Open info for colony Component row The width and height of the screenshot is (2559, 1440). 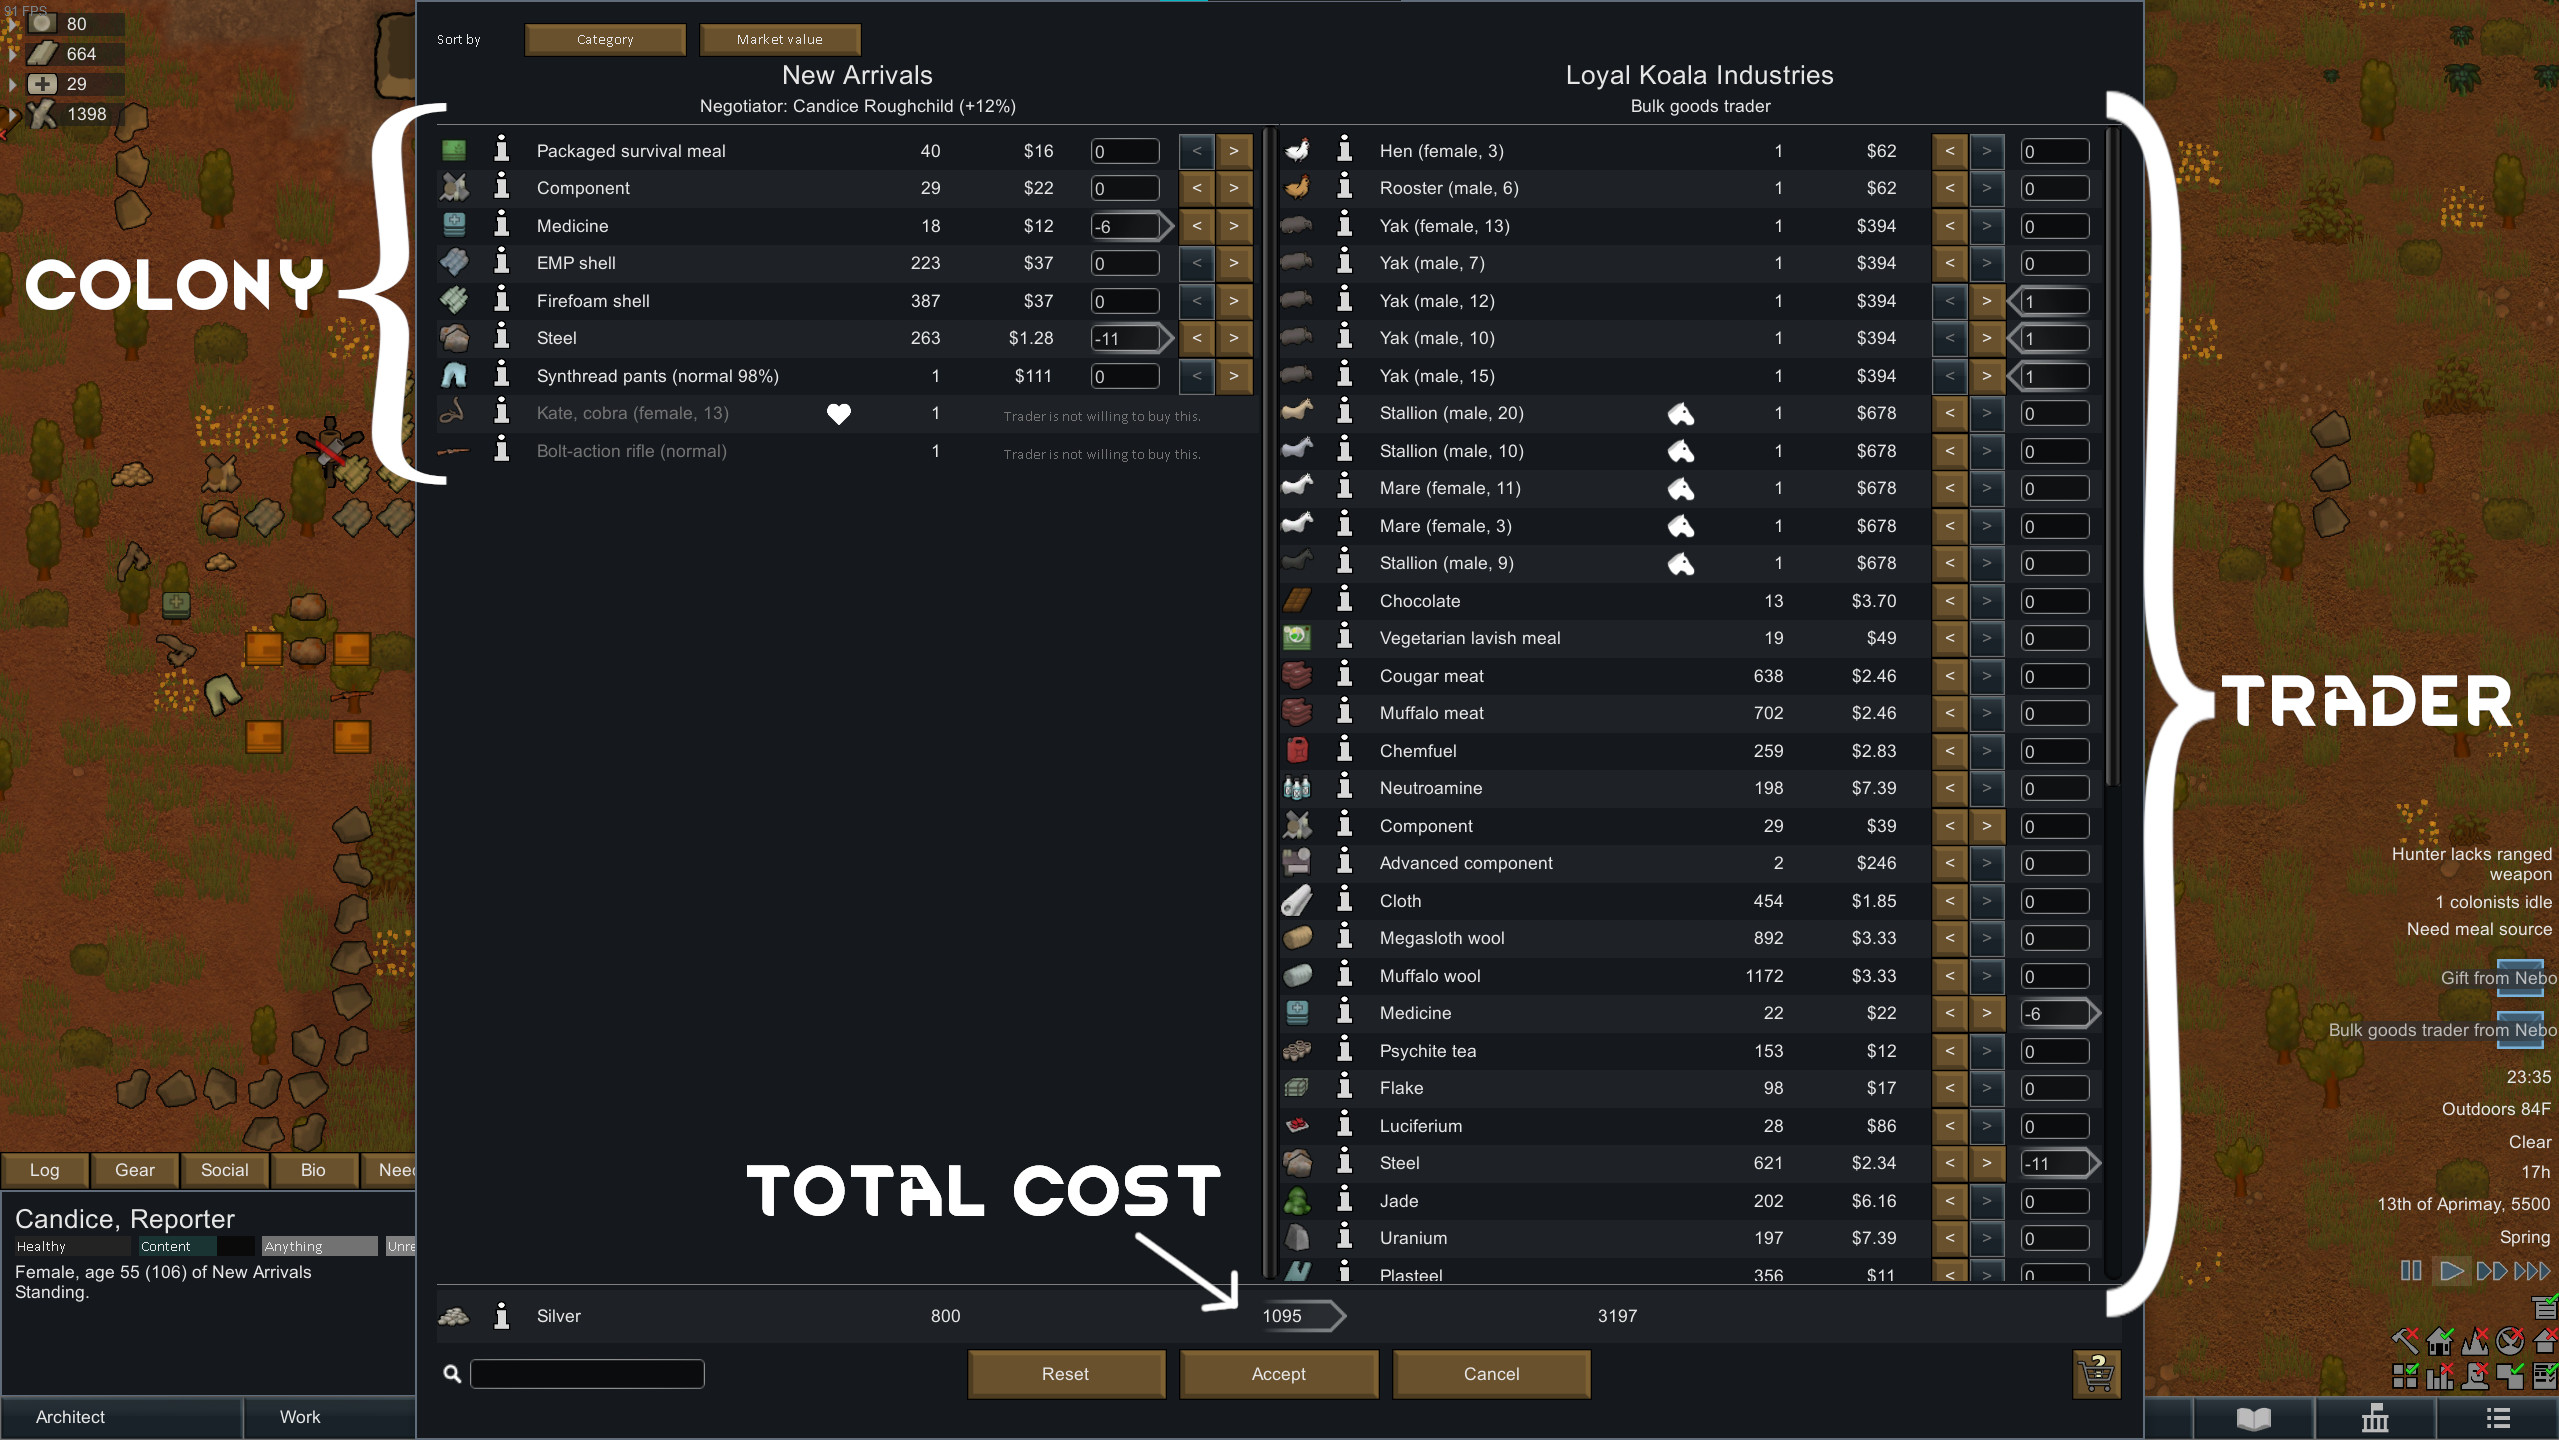pos(502,187)
